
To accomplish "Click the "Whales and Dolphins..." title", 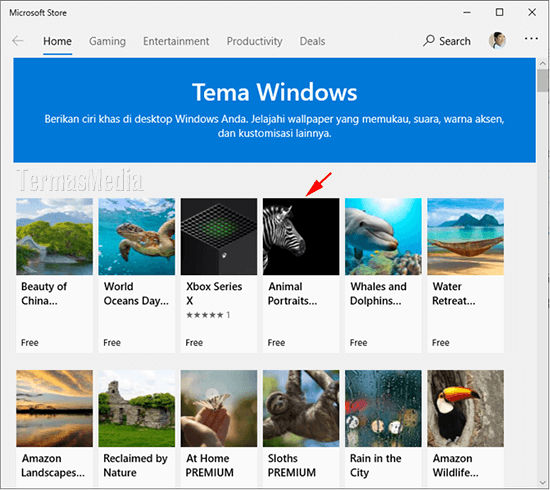I will [378, 294].
